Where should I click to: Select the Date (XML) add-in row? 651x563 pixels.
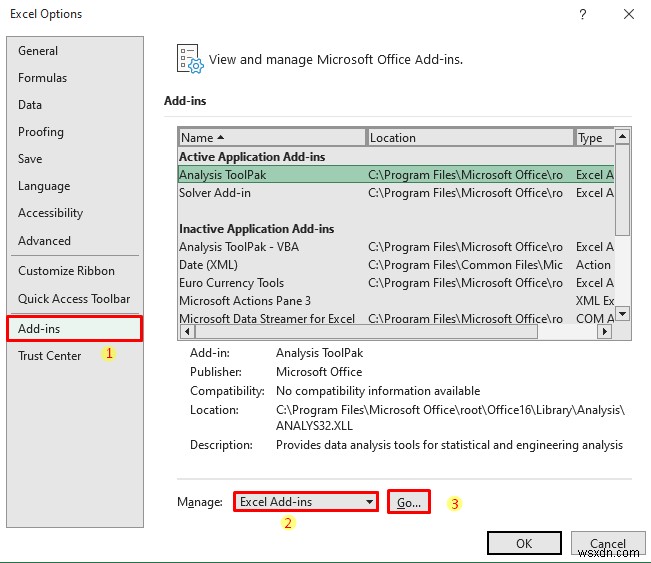[396, 265]
